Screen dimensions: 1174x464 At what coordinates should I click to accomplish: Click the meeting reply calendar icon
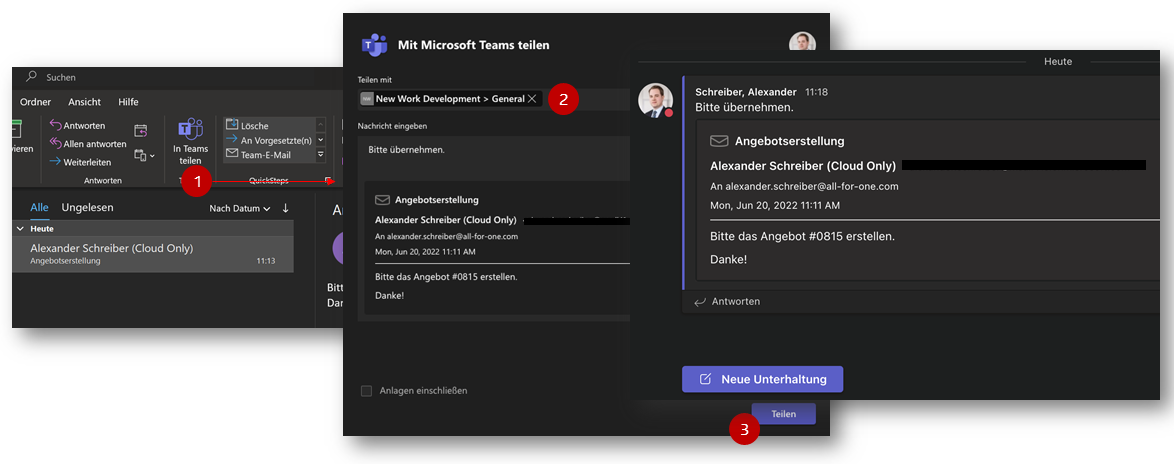point(141,131)
